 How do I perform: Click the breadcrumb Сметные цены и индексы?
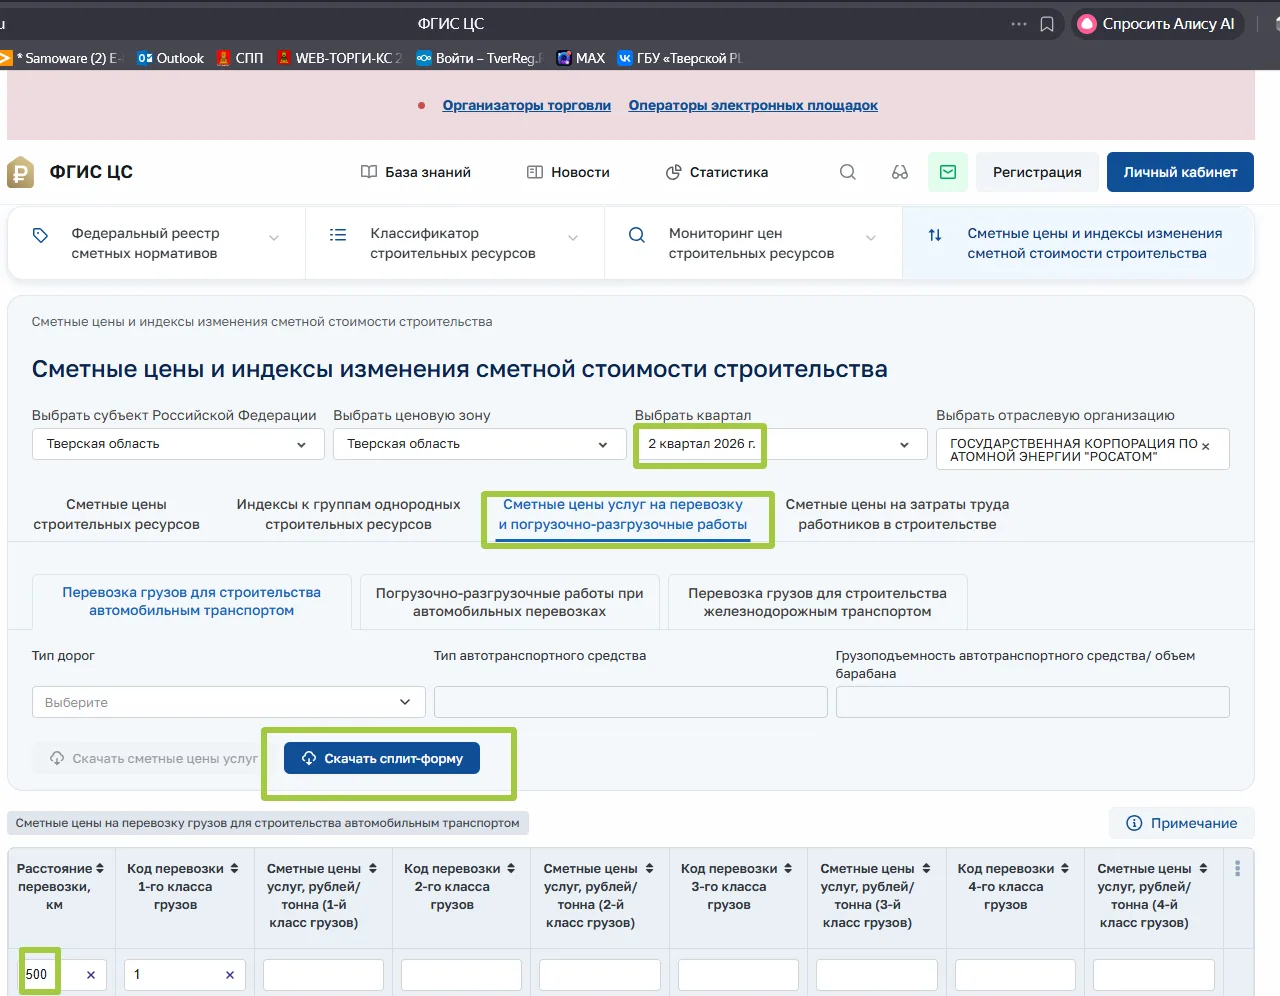point(262,322)
